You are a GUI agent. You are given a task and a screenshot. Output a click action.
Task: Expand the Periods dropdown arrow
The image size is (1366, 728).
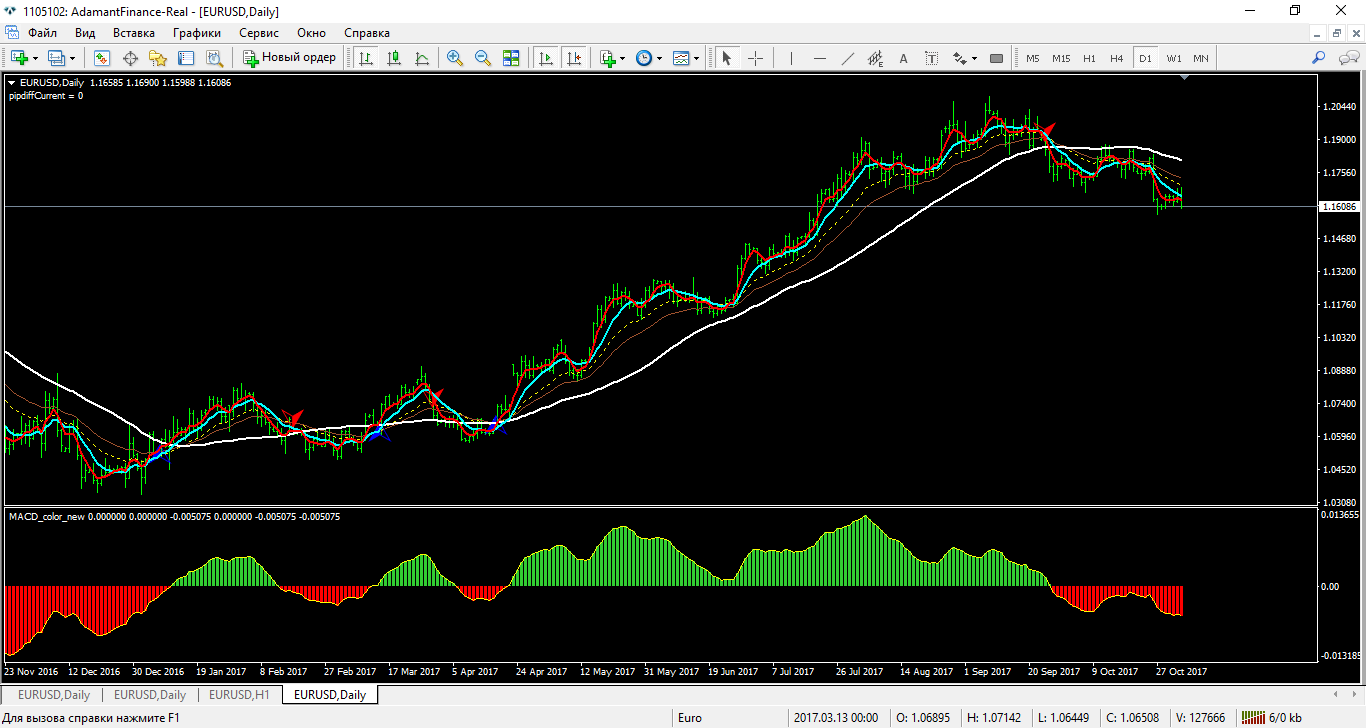tap(660, 58)
